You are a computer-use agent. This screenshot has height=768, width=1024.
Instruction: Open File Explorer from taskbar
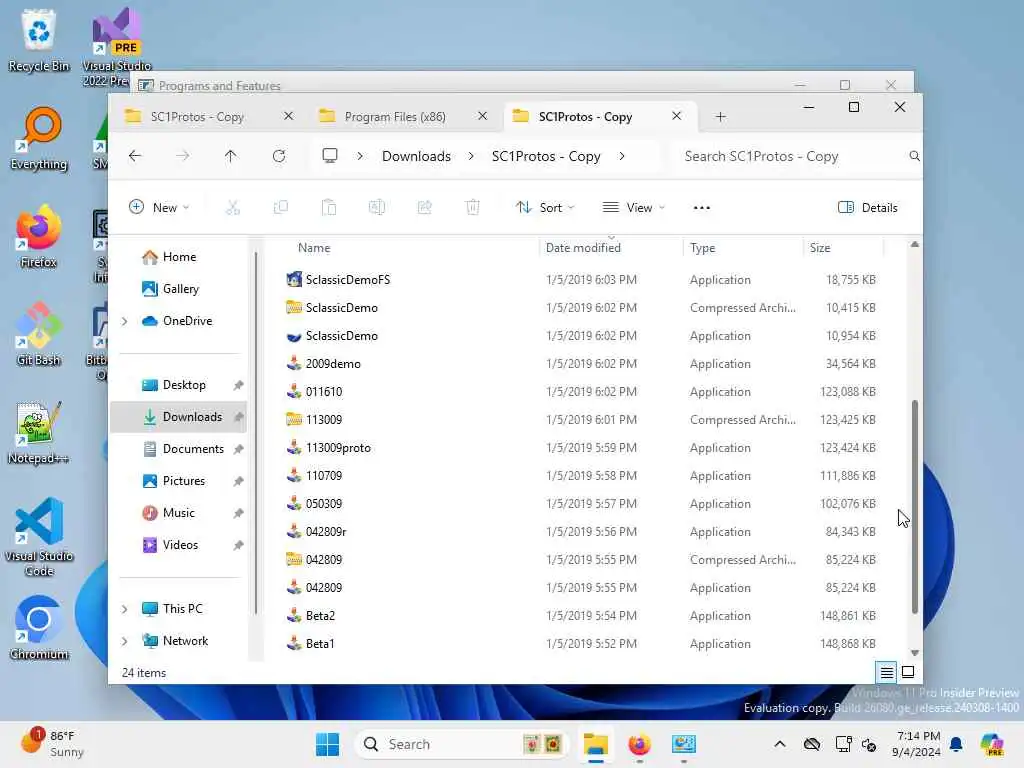[x=596, y=744]
